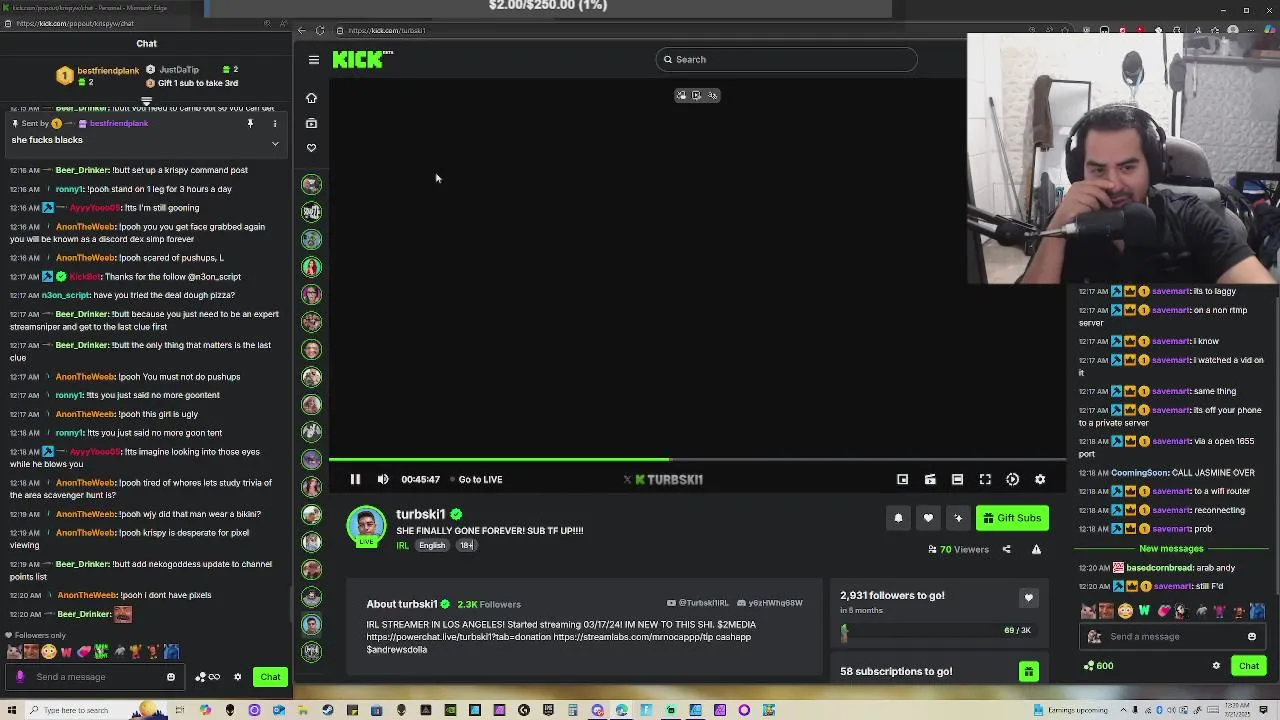Click the IRL category link
1280x720 pixels.
402,545
